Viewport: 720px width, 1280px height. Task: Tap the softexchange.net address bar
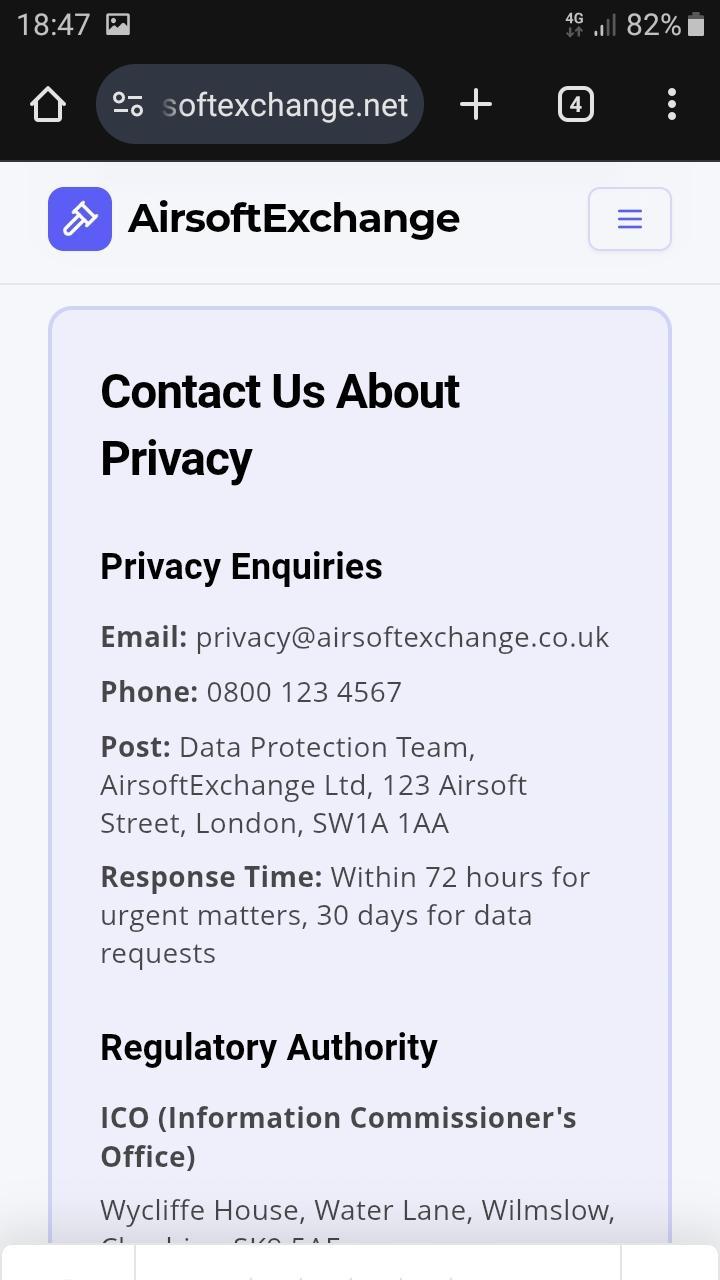coord(260,104)
